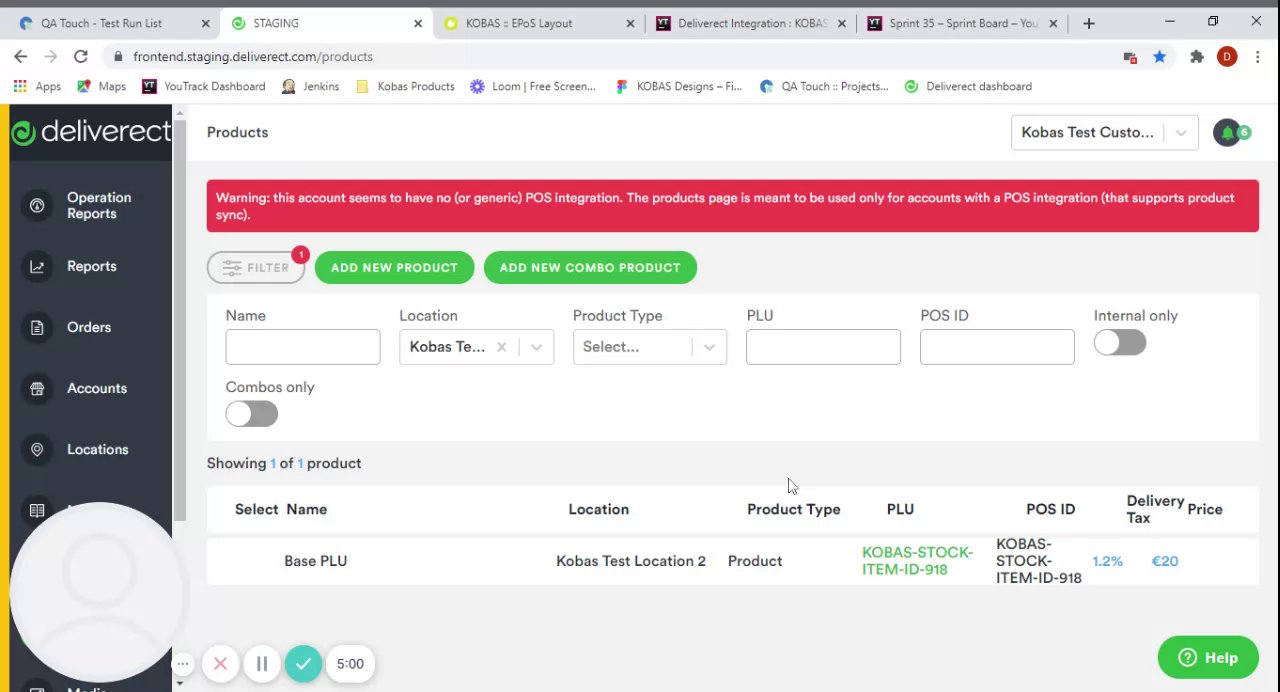Image resolution: width=1280 pixels, height=692 pixels.
Task: Switch to Sprint 35 Sprint Board tab
Action: [962, 23]
